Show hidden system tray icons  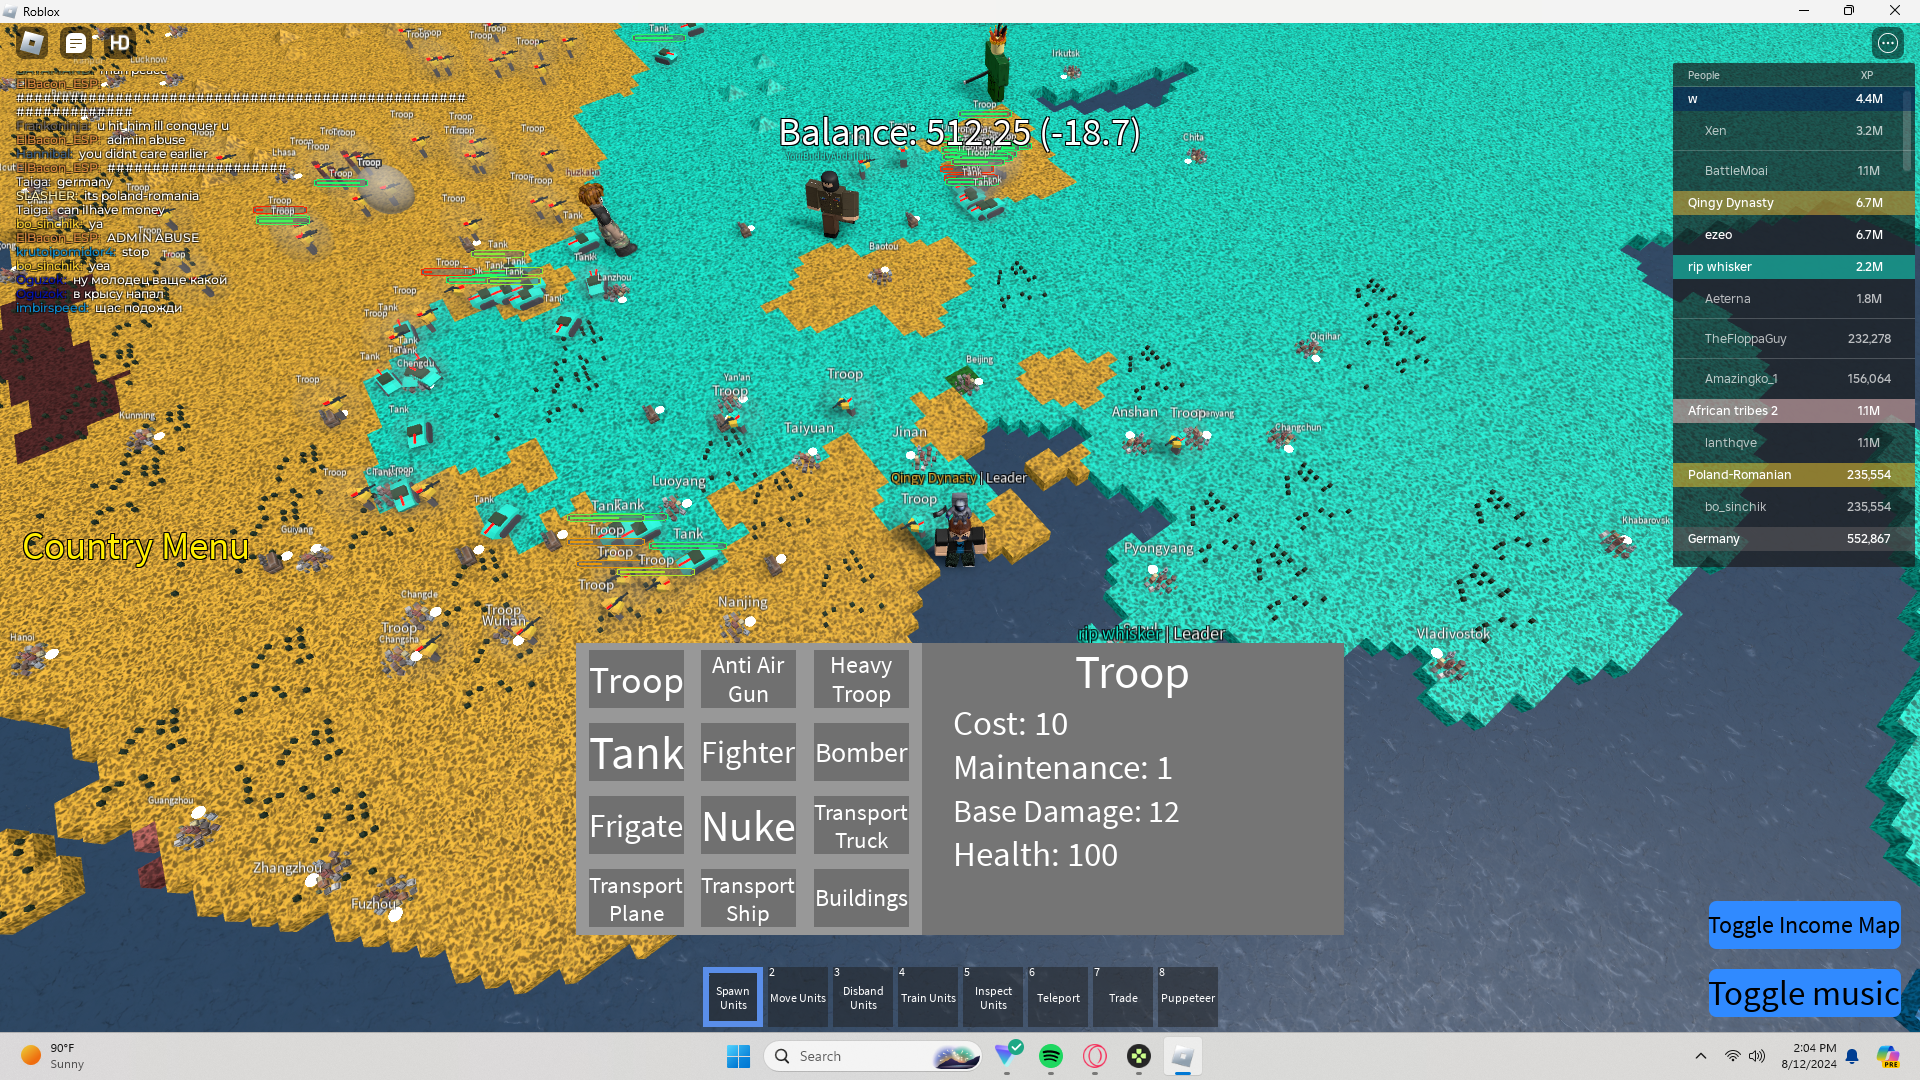tap(1700, 1056)
